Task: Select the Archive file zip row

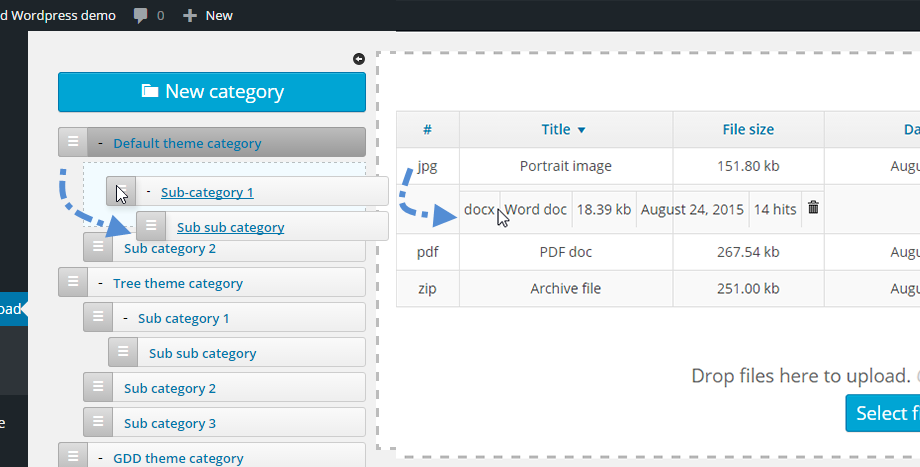Action: pos(565,288)
